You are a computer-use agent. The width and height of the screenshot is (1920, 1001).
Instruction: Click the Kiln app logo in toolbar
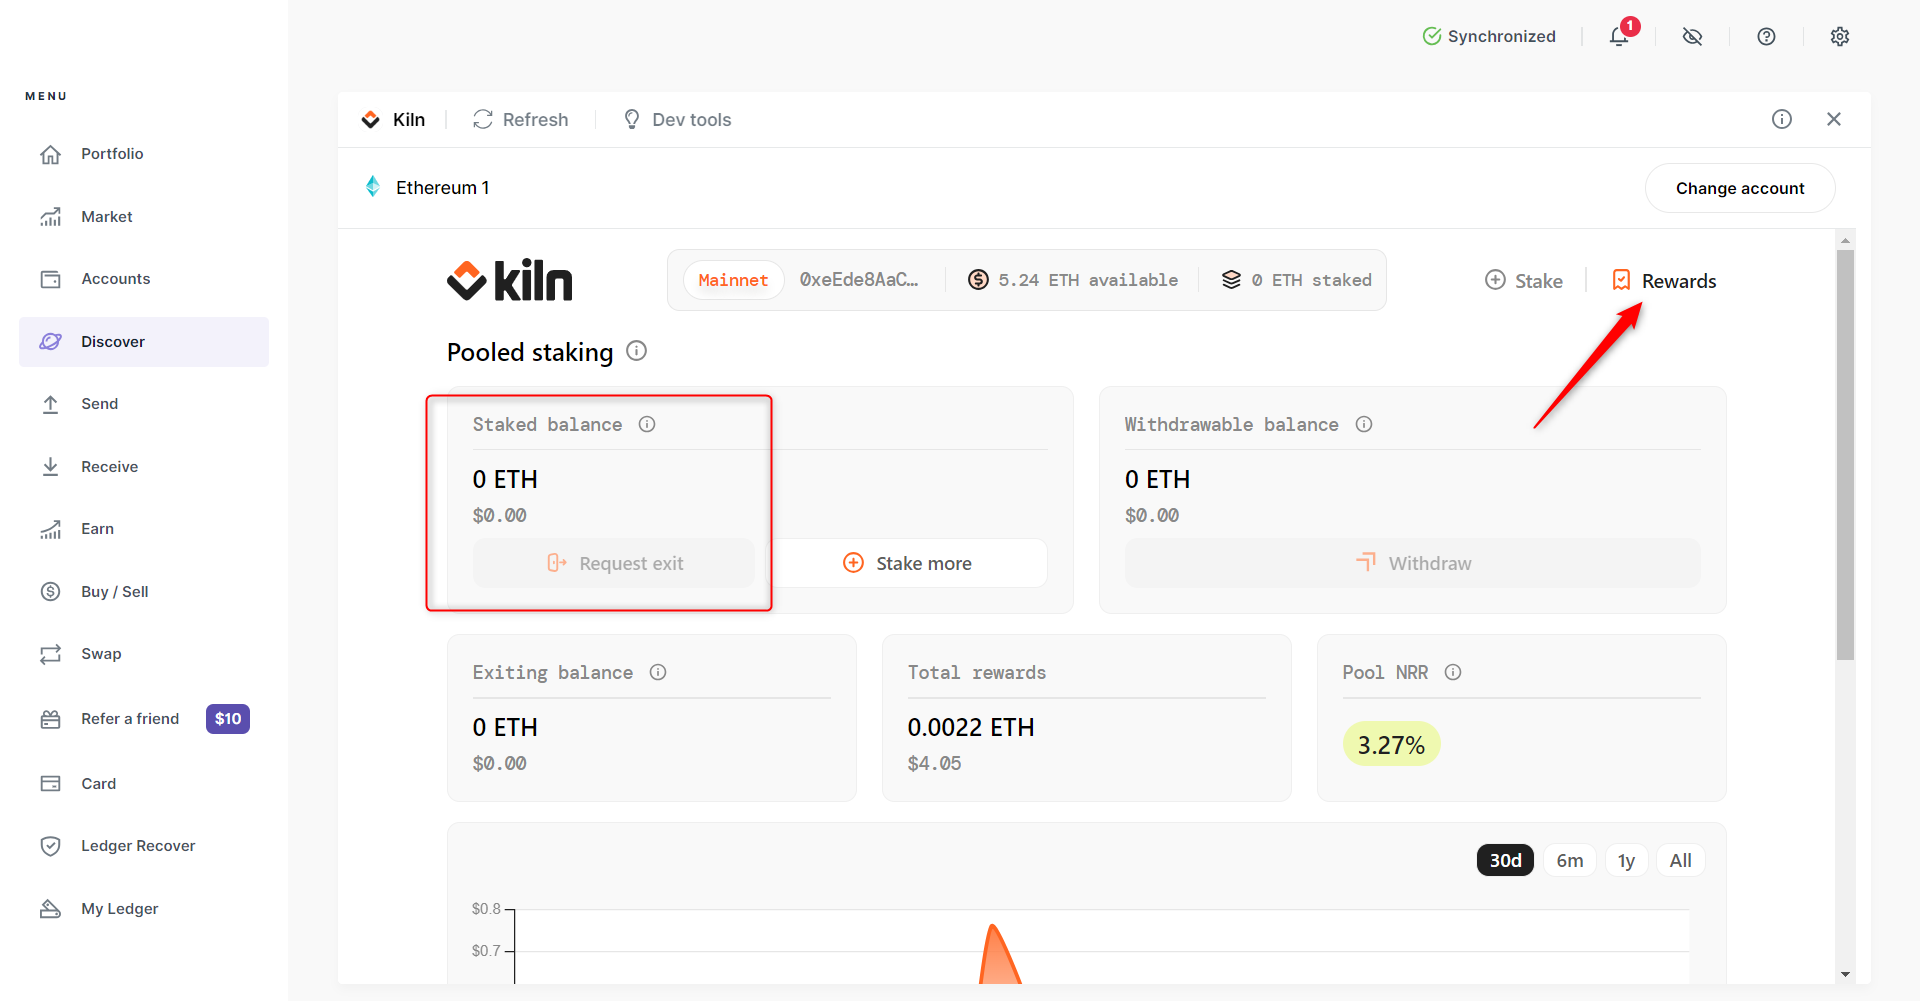point(371,120)
